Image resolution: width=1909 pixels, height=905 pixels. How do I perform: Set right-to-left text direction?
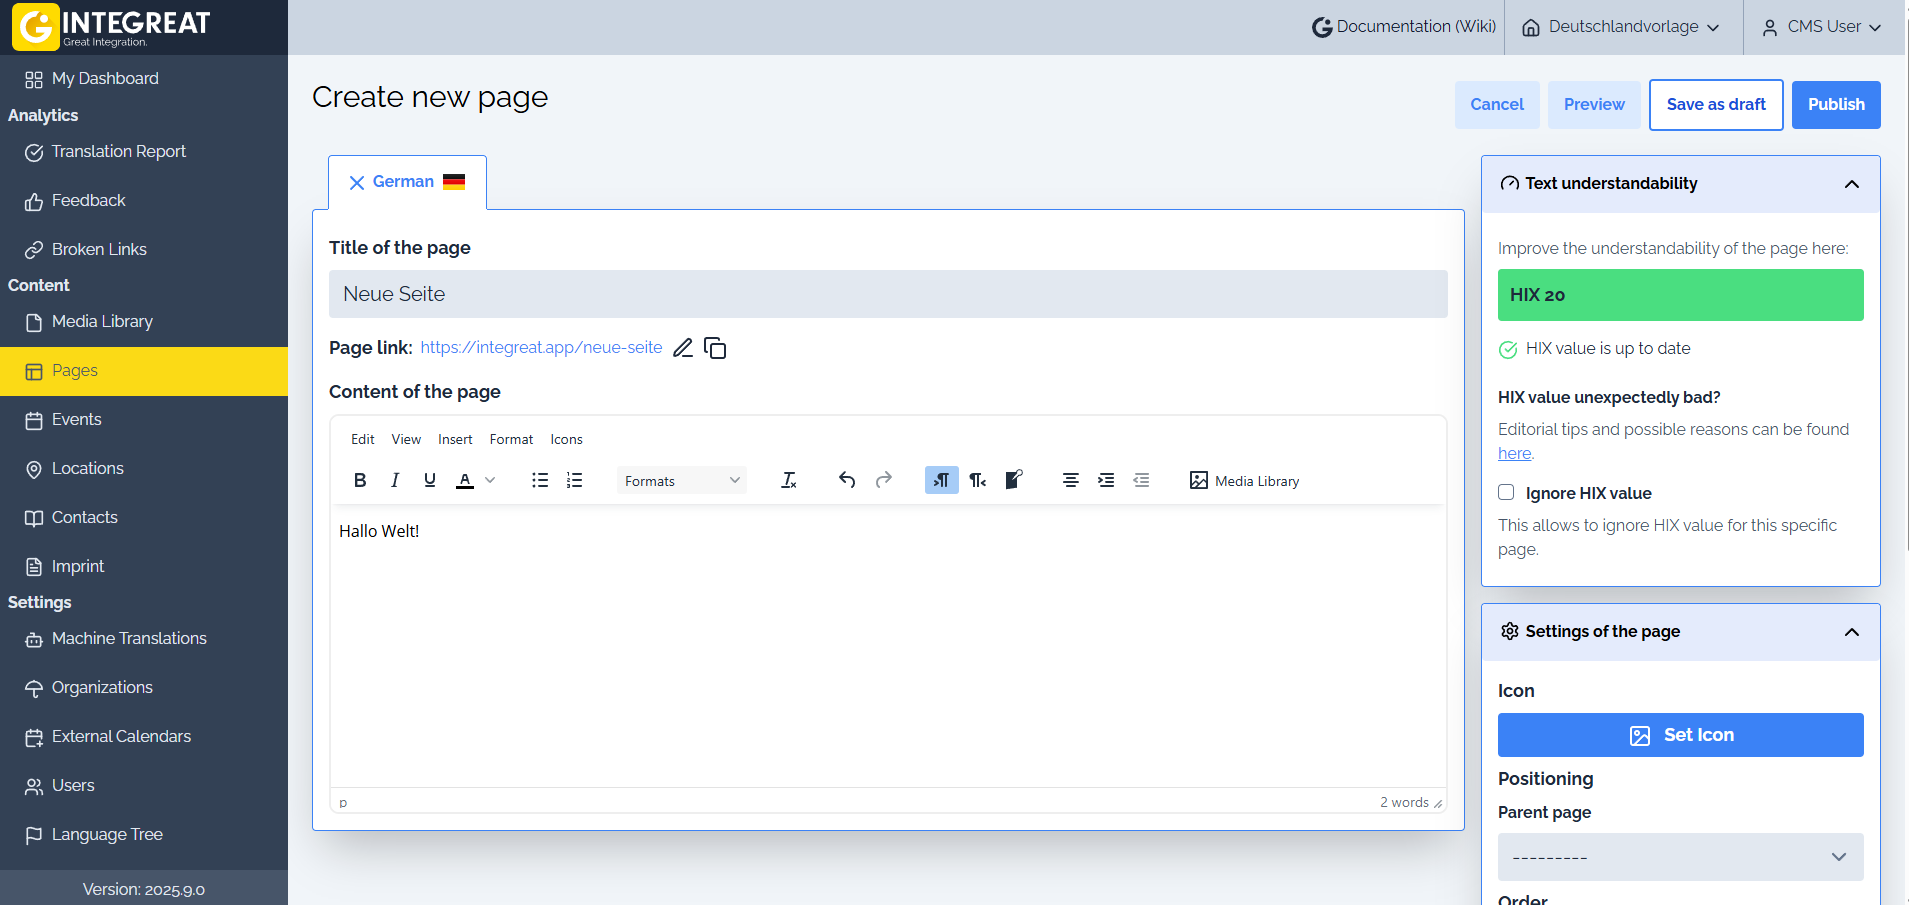click(x=977, y=481)
